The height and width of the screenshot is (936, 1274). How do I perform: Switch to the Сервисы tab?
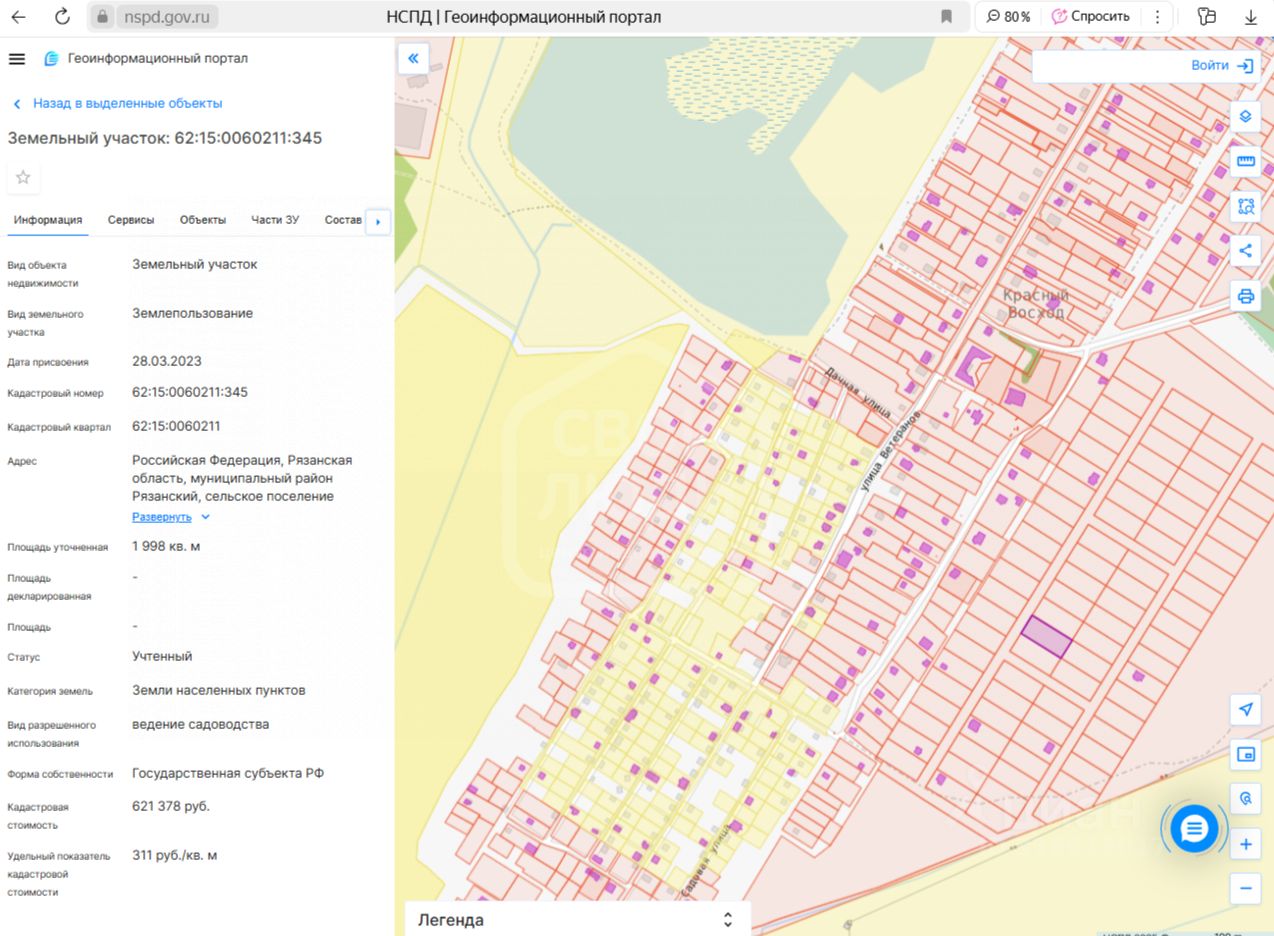[131, 220]
